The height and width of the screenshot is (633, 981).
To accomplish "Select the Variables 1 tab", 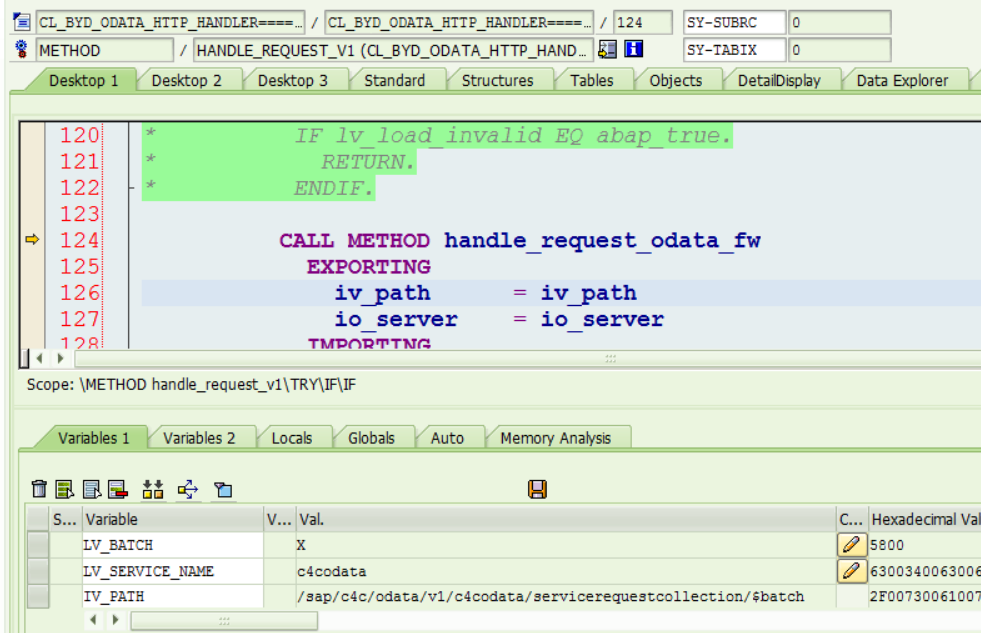I will pos(93,438).
